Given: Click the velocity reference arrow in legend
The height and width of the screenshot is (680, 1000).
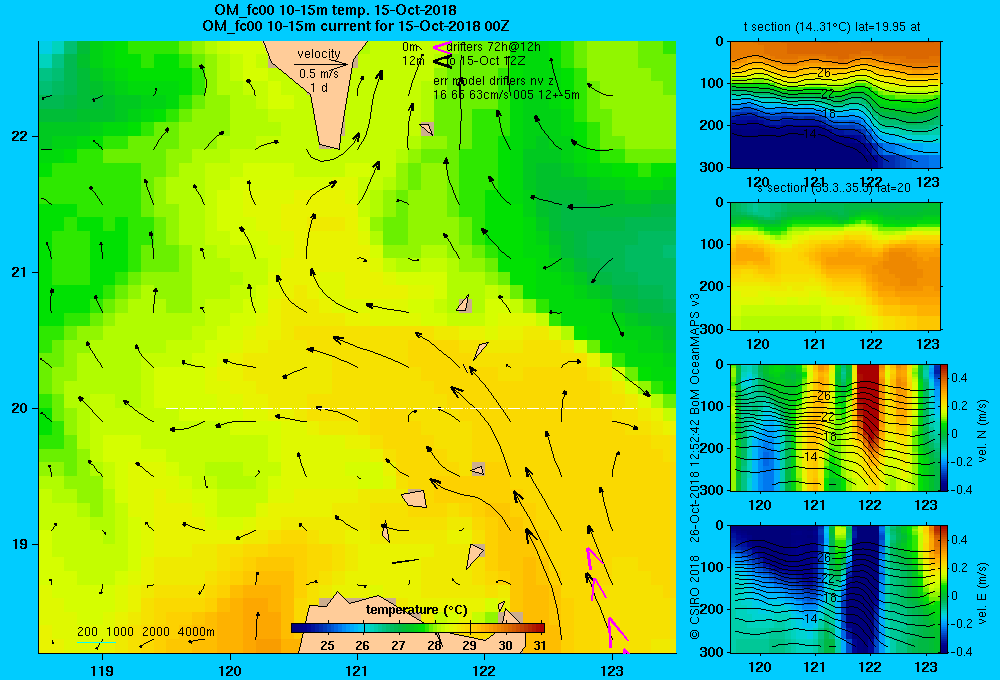Looking at the screenshot, I should point(321,64).
